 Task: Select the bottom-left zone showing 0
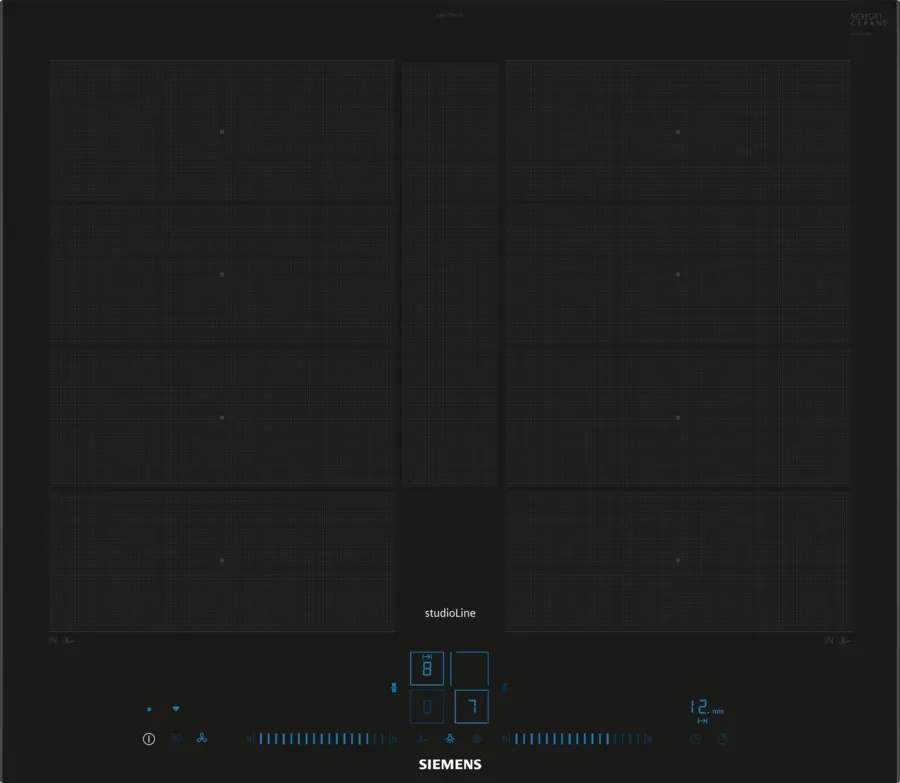[427, 706]
